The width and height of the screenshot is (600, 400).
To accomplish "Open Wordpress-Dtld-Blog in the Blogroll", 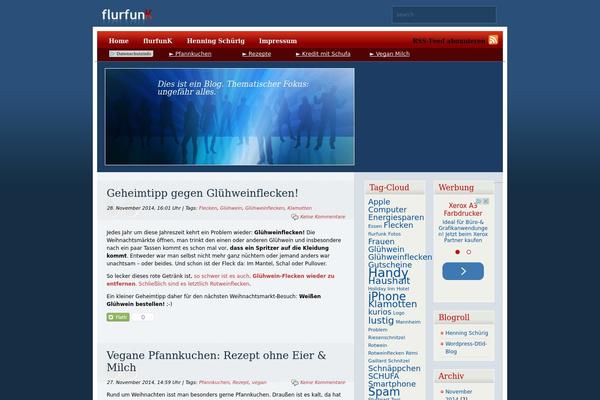I will coord(466,348).
